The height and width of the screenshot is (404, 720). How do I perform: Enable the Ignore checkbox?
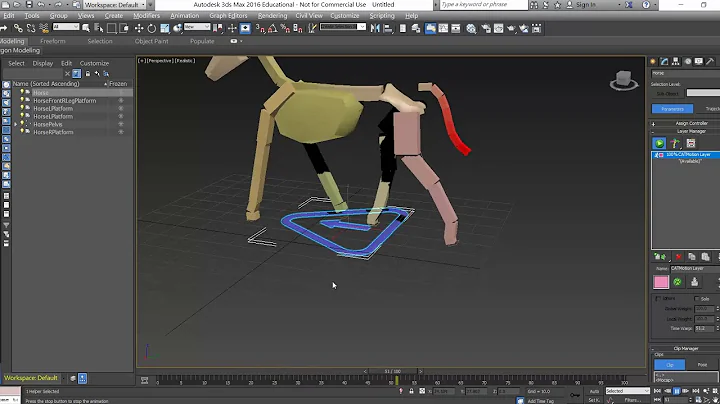click(x=657, y=299)
